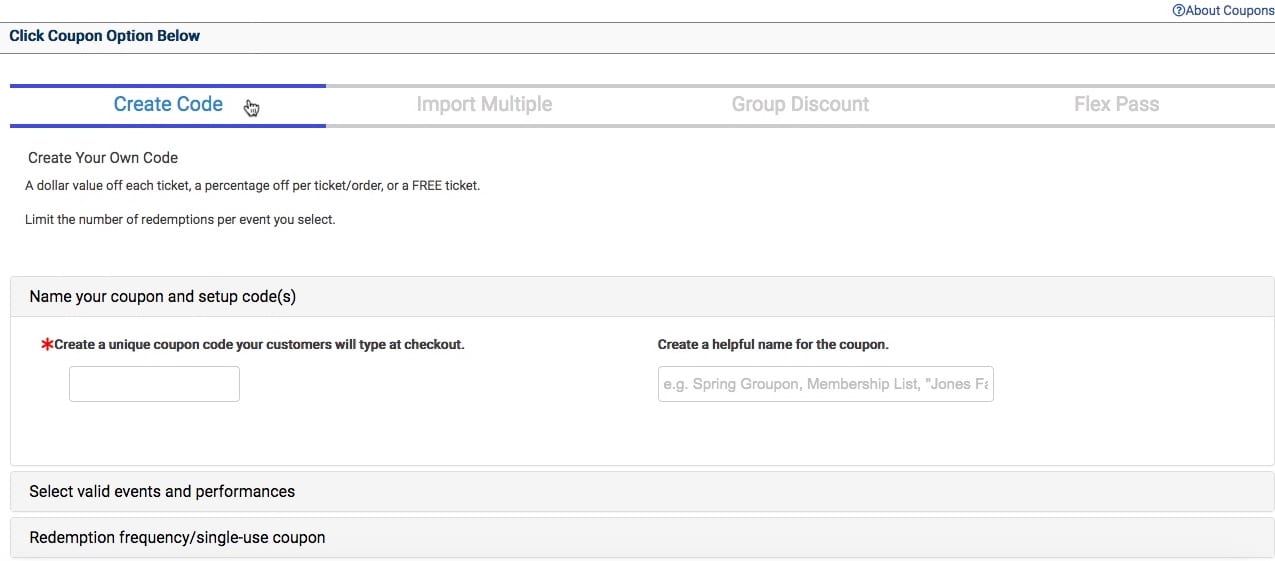Click the question mark help icon
Viewport: 1275px width, 561px height.
1178,11
